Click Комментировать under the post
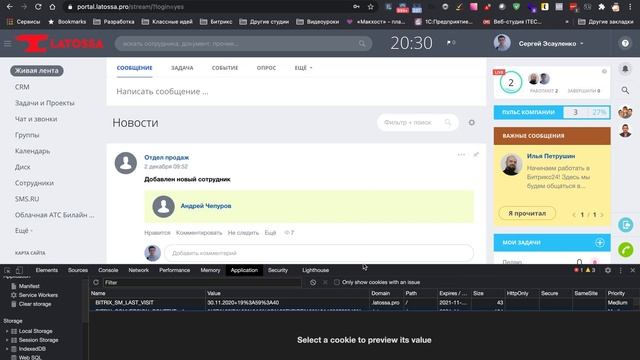 pyautogui.click(x=199, y=233)
